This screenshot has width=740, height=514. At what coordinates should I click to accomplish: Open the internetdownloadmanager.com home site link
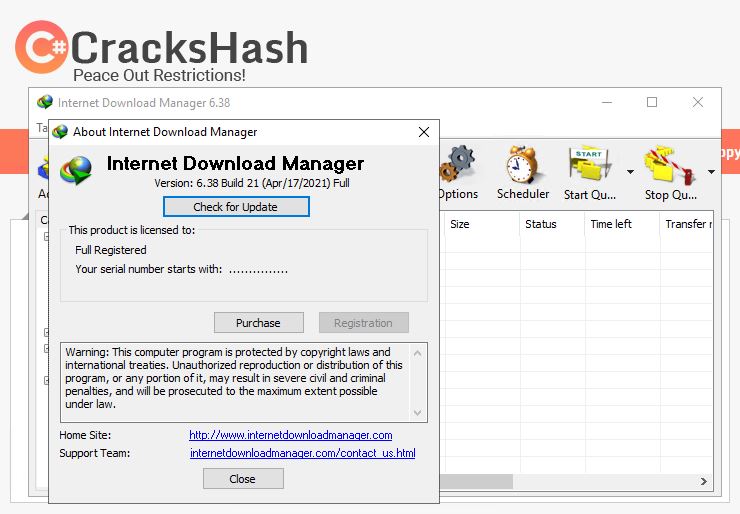[290, 435]
